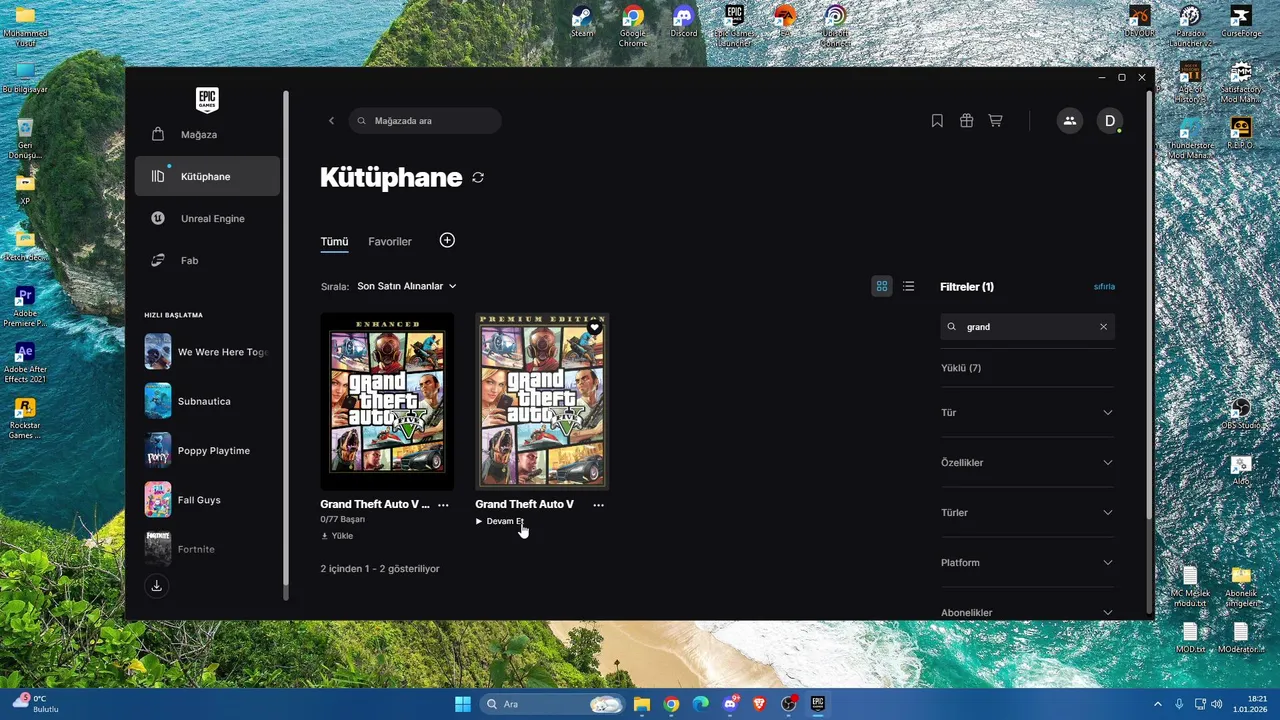Click the library window vertical scrollbar

pos(1149,304)
